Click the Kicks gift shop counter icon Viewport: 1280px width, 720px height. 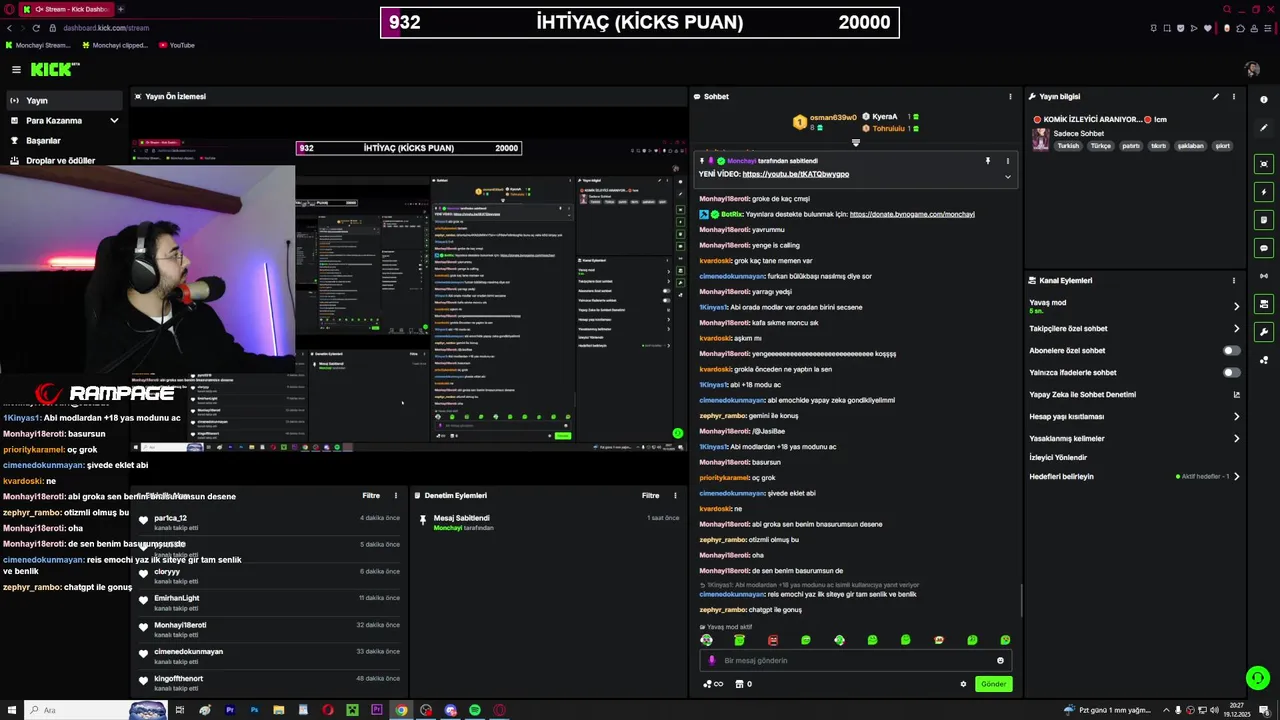[x=743, y=684]
